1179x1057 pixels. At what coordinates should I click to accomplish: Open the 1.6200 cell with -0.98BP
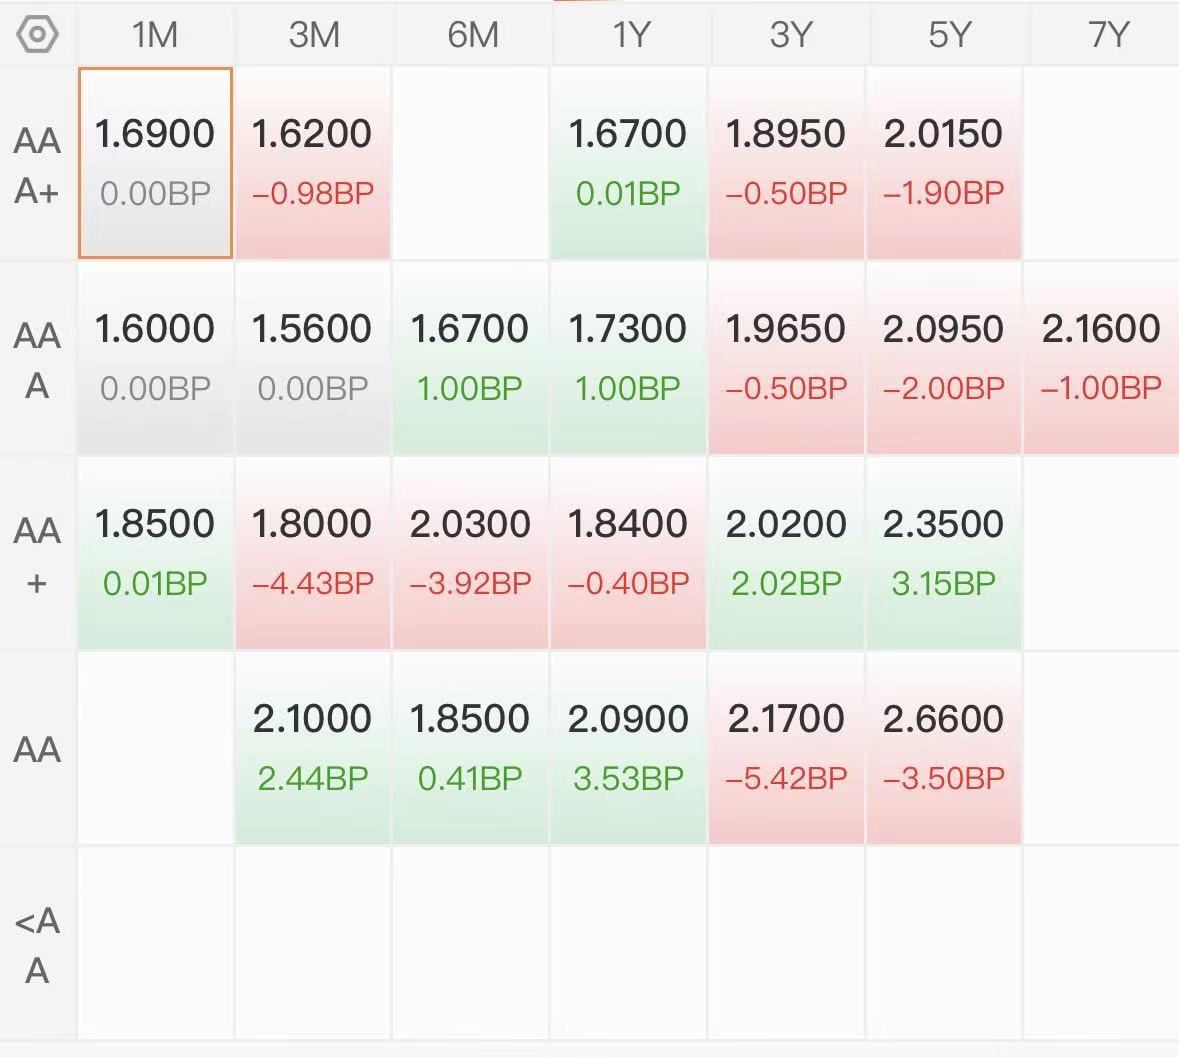(313, 162)
